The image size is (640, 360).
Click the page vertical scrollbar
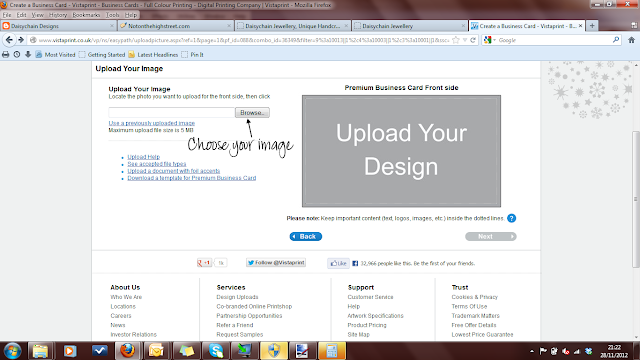(x=636, y=199)
